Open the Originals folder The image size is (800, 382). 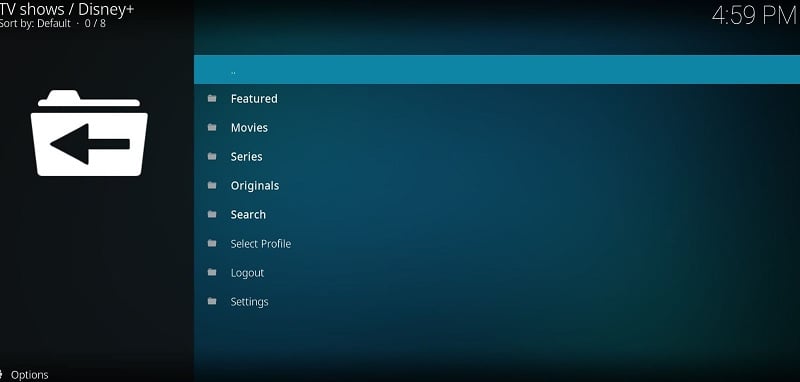497,186
